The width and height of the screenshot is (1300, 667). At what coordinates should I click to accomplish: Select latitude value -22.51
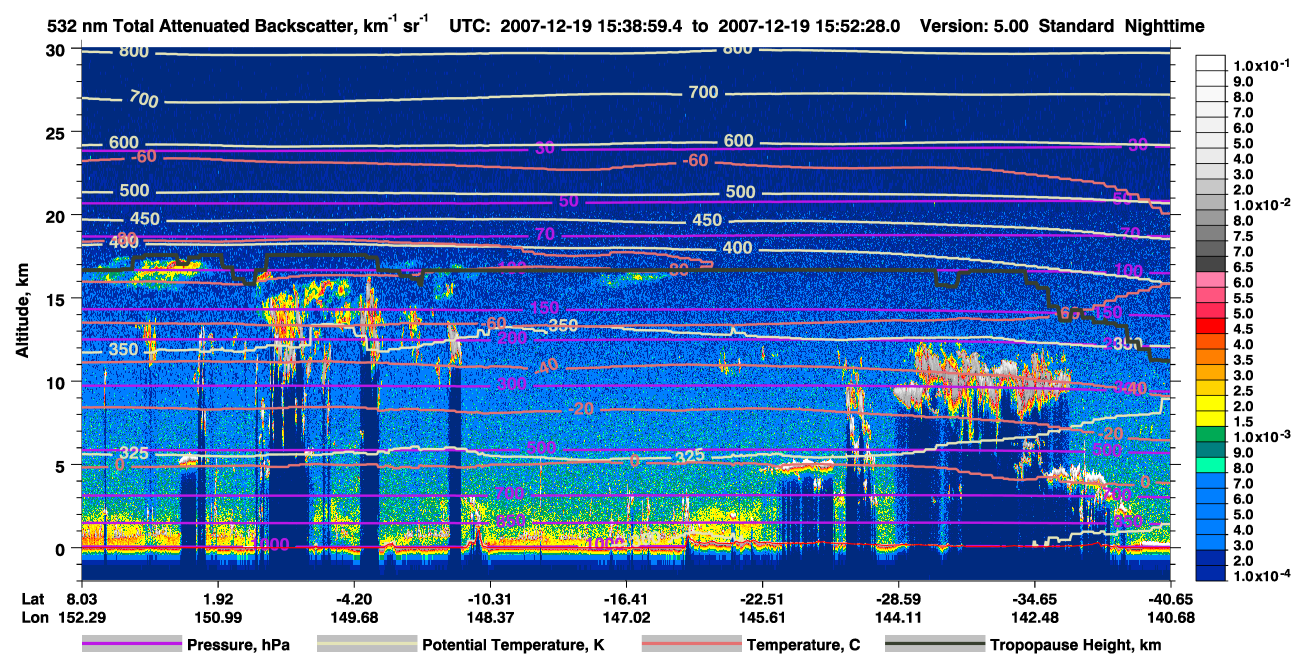tap(762, 600)
